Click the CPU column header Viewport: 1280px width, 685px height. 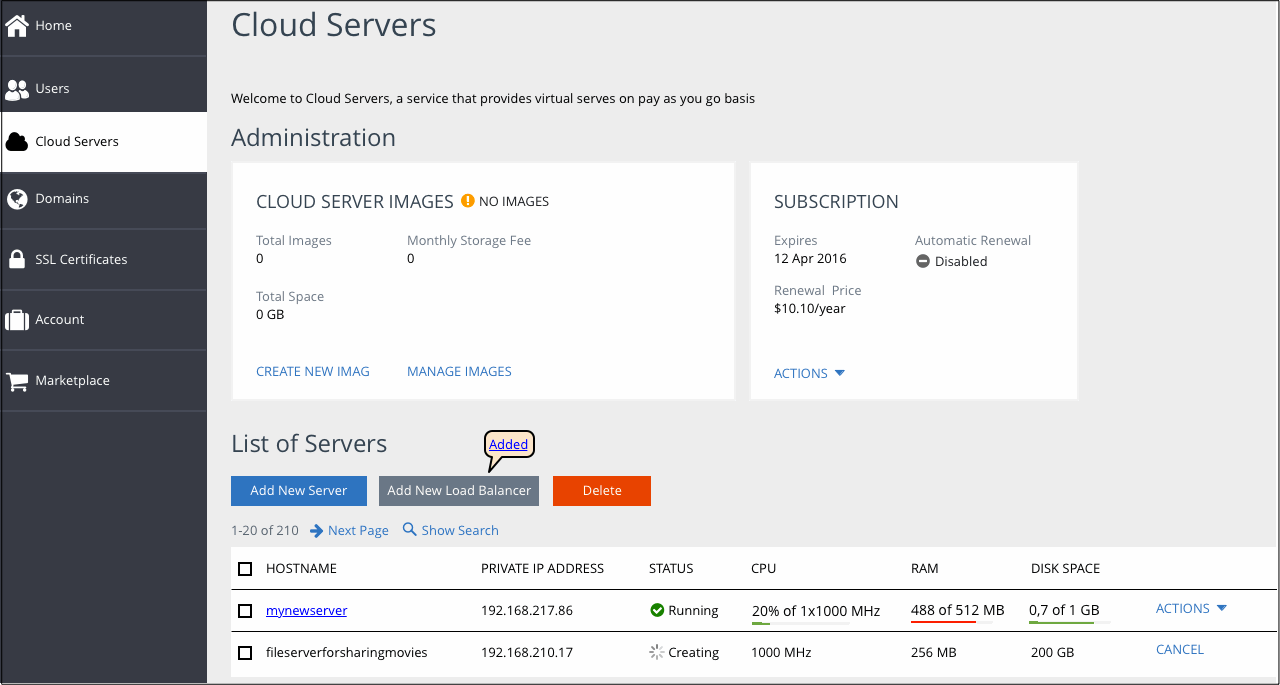click(763, 568)
